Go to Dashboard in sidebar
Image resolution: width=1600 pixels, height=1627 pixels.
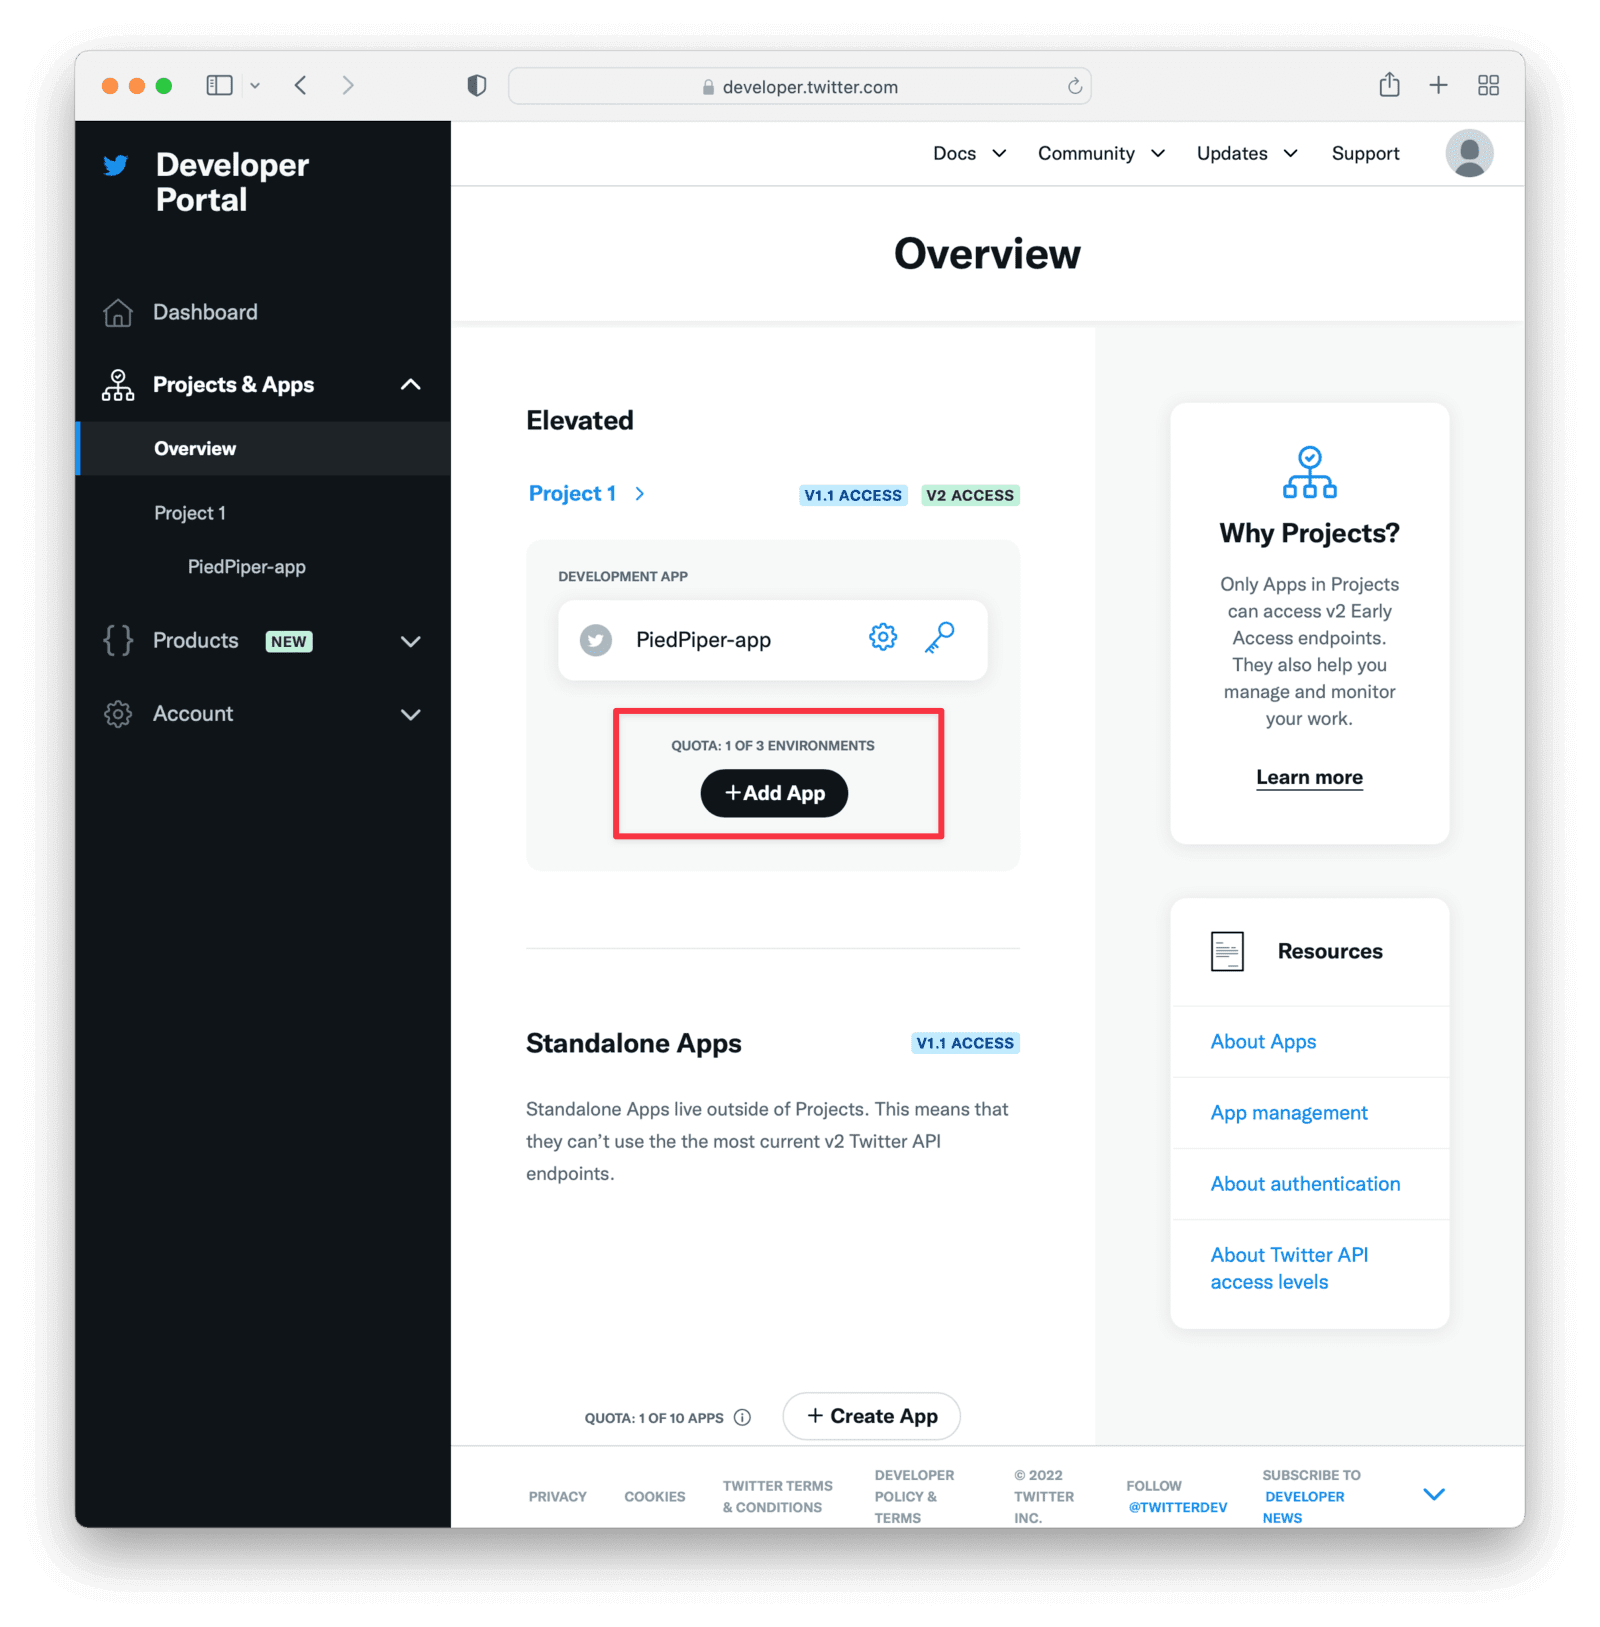(205, 312)
